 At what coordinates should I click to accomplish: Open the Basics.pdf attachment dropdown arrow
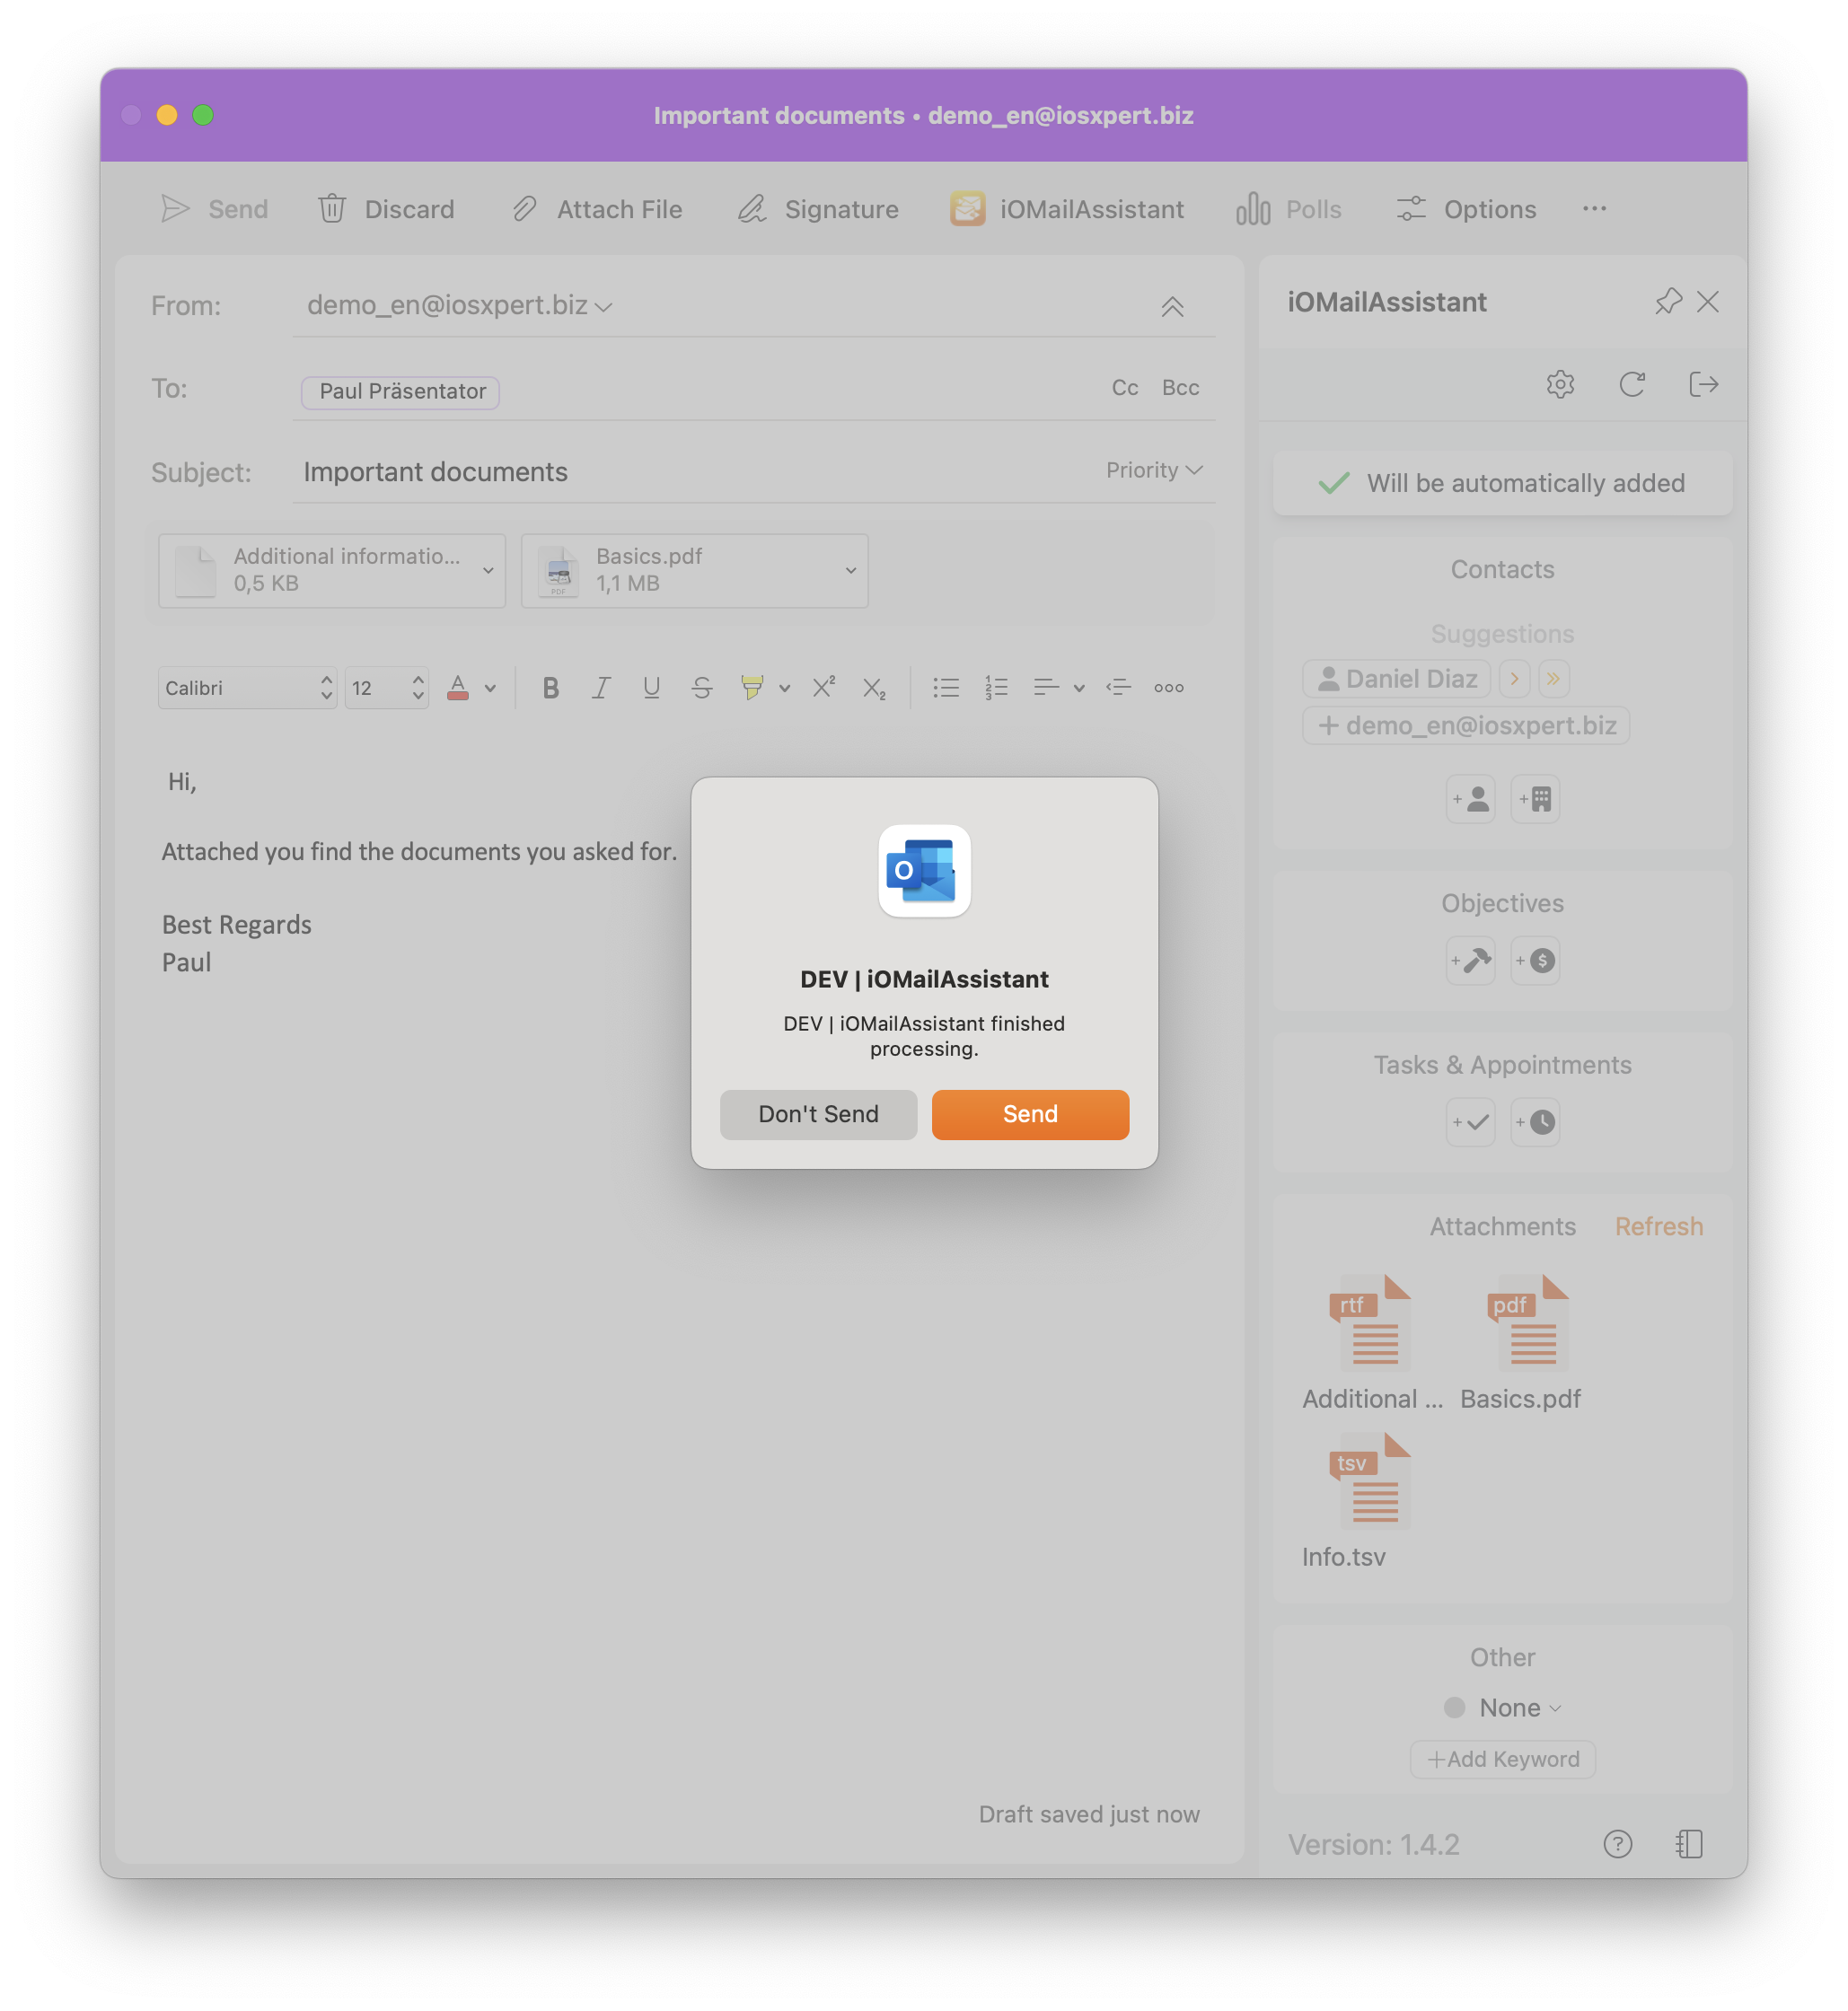851,570
